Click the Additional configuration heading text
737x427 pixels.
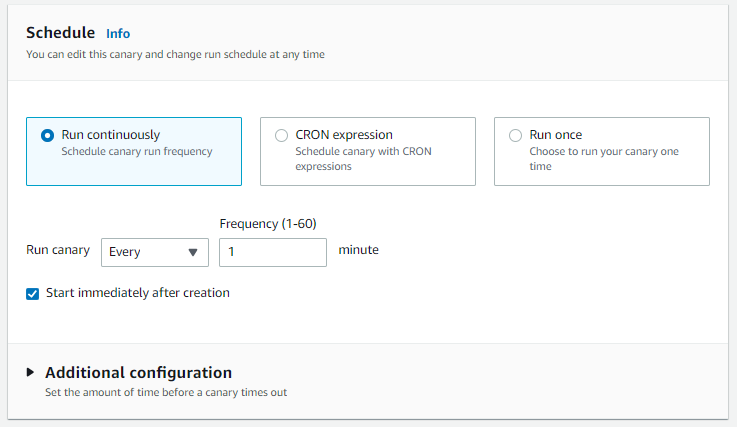(x=138, y=373)
